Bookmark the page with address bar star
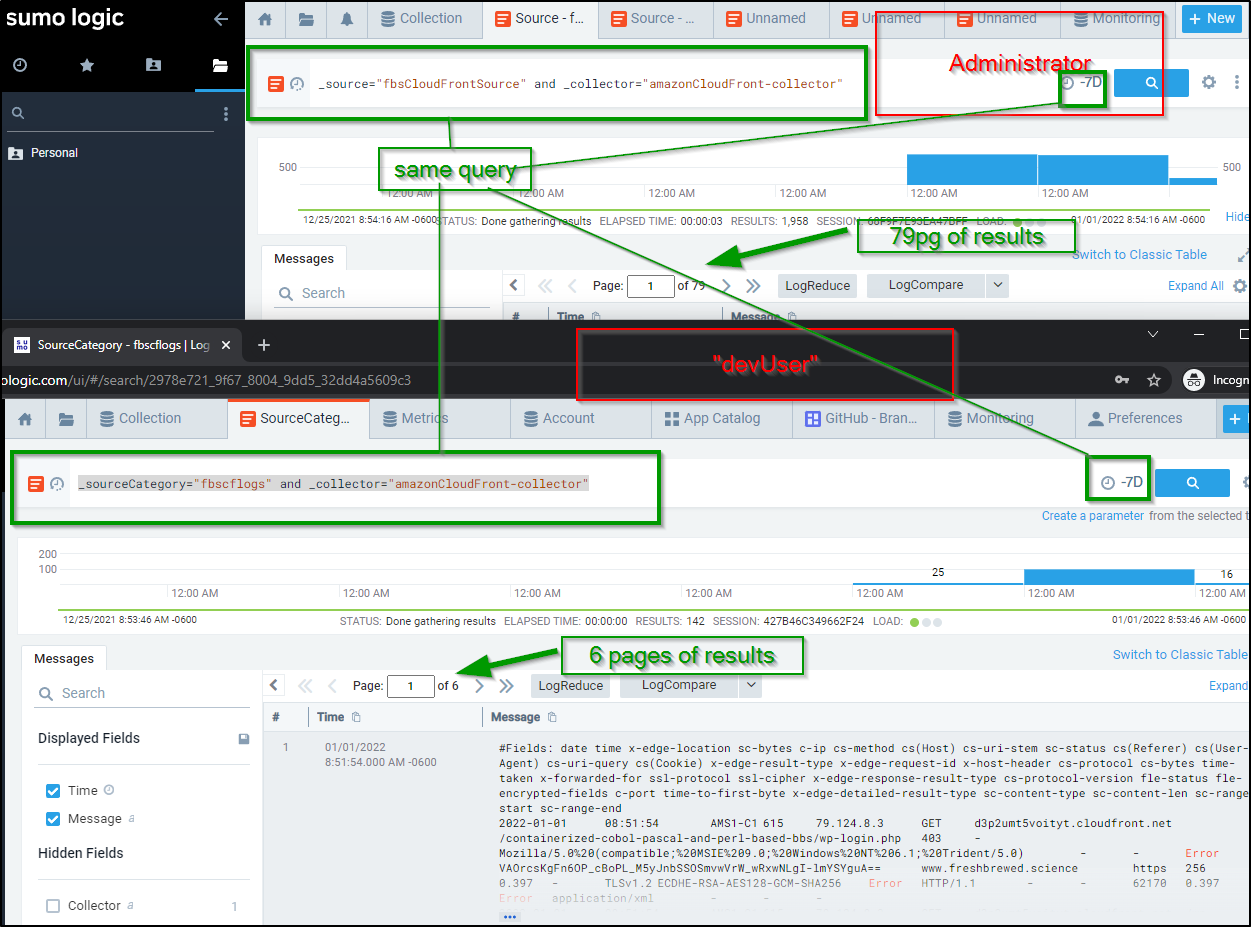The width and height of the screenshot is (1251, 927). (x=1154, y=380)
